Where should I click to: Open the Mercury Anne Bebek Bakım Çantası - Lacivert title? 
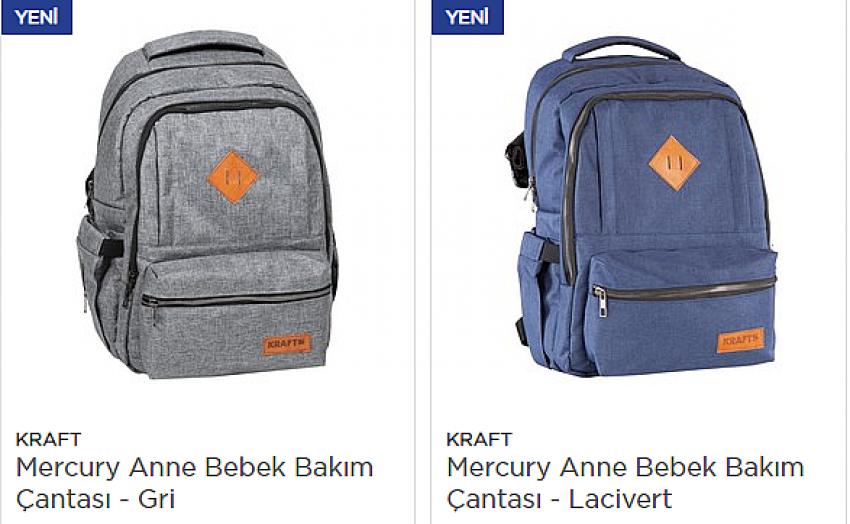625,483
